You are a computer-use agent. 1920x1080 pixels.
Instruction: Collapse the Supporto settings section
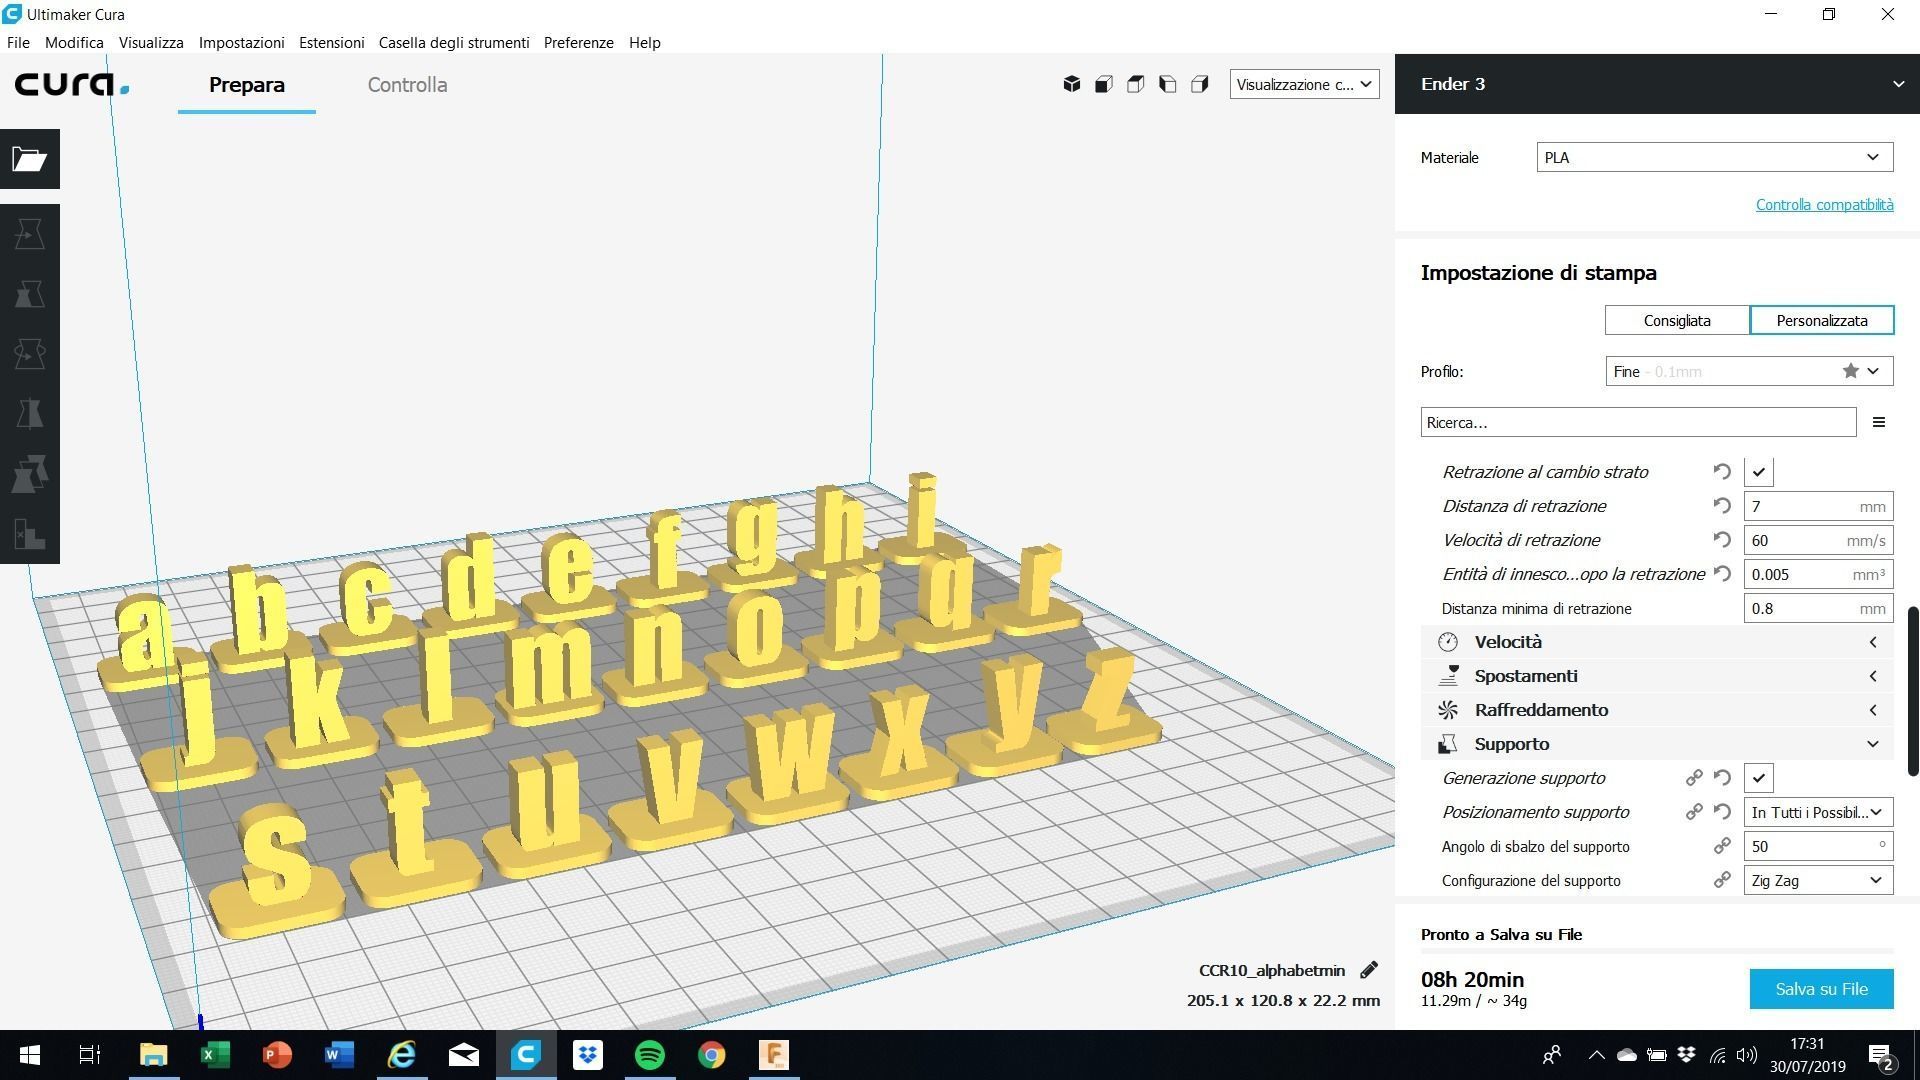click(1657, 744)
